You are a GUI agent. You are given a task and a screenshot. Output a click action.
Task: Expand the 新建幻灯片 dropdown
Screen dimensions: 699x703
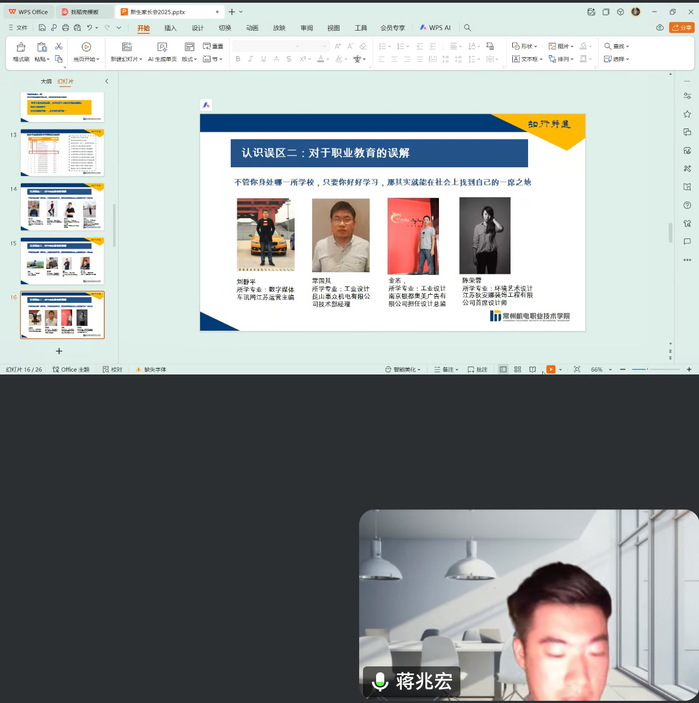(127, 59)
